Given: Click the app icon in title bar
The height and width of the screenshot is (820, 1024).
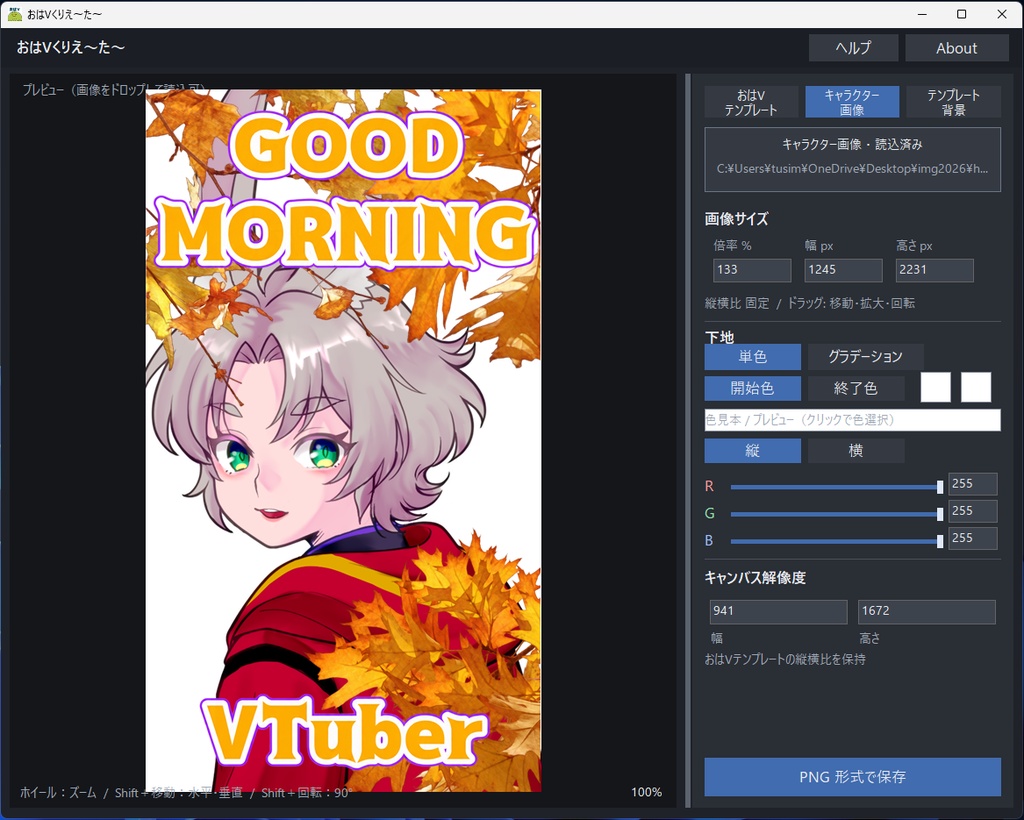Looking at the screenshot, I should 15,14.
